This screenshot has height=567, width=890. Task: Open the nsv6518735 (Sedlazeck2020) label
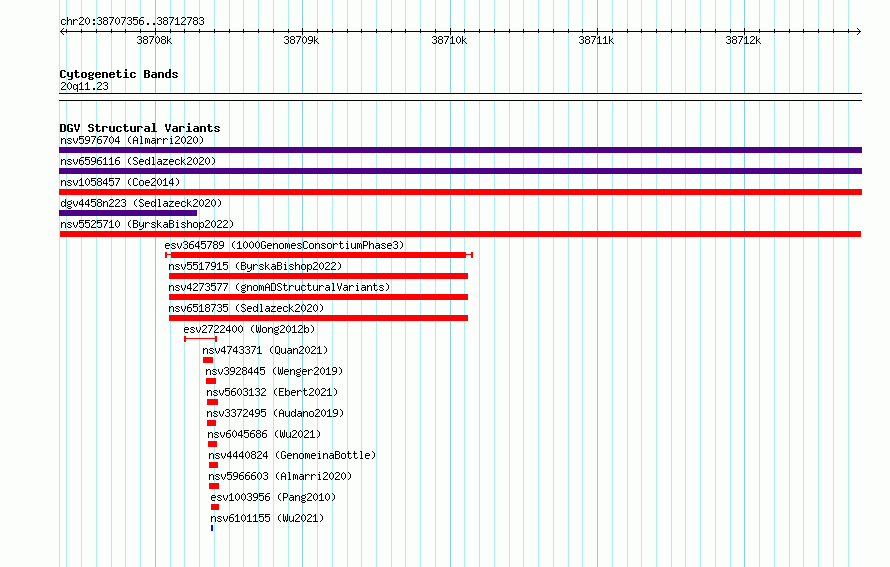point(246,308)
